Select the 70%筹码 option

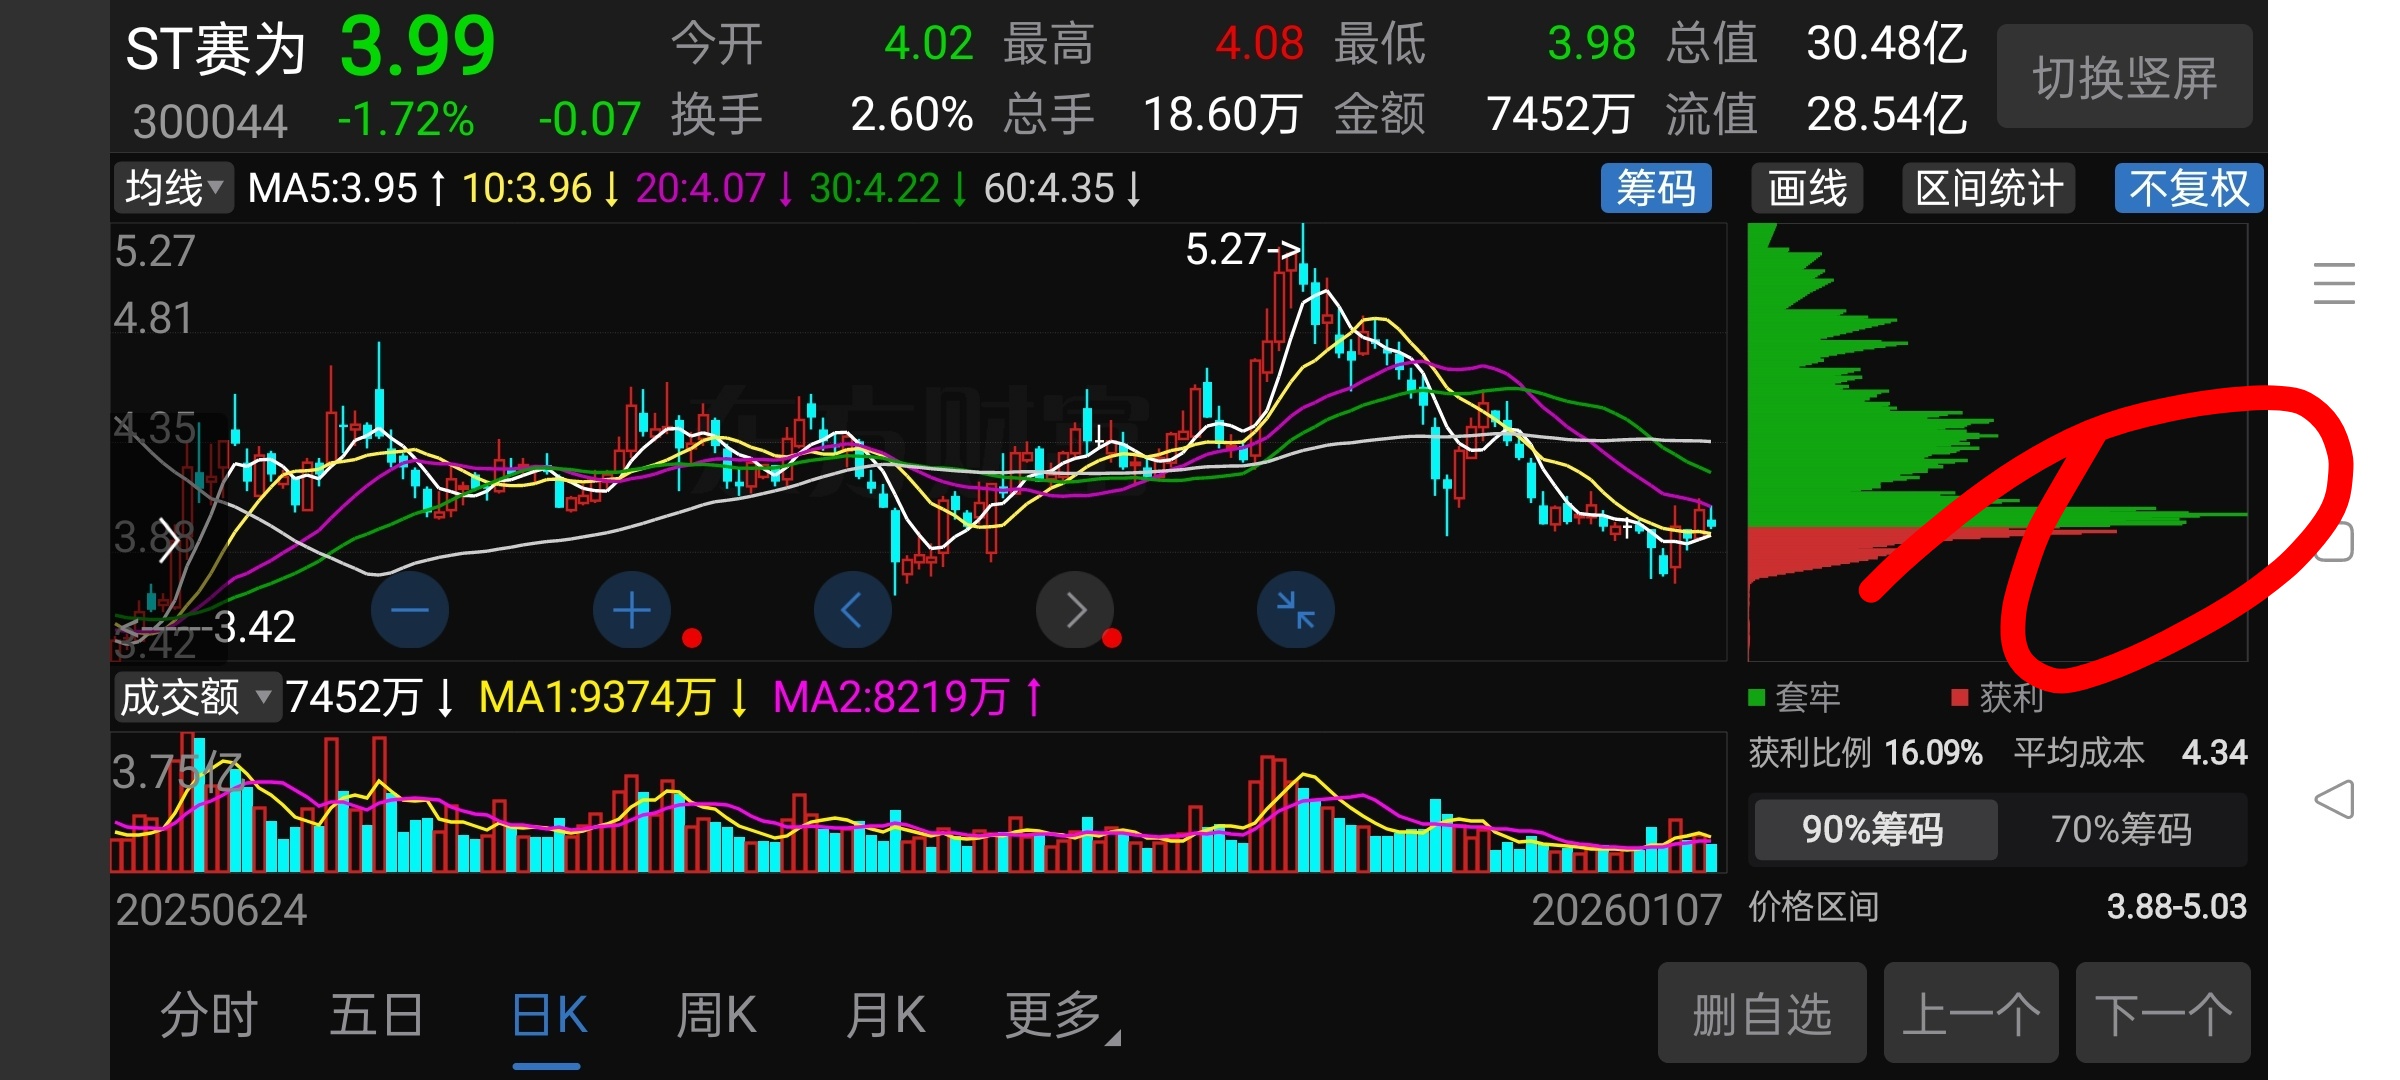[x=2121, y=829]
